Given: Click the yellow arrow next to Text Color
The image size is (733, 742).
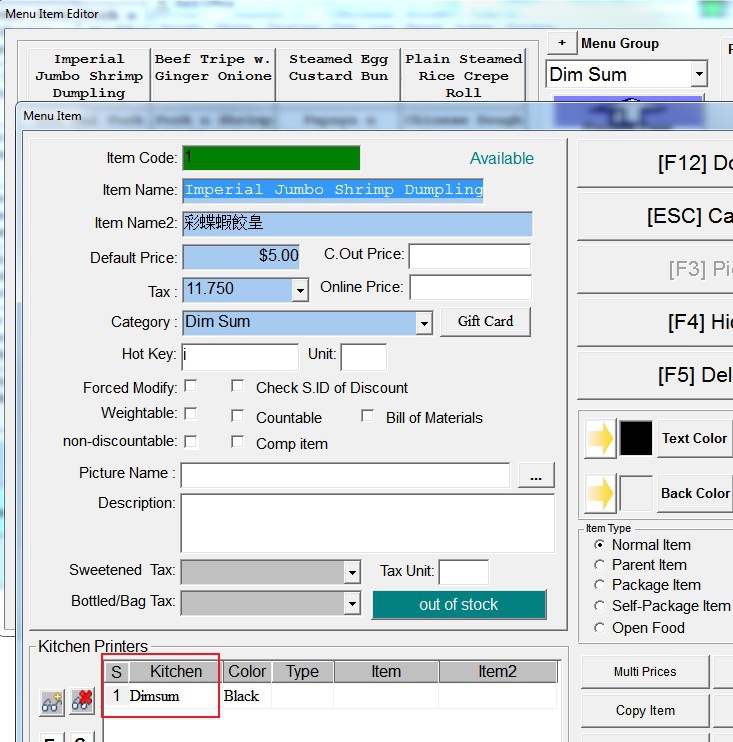Looking at the screenshot, I should coord(601,439).
